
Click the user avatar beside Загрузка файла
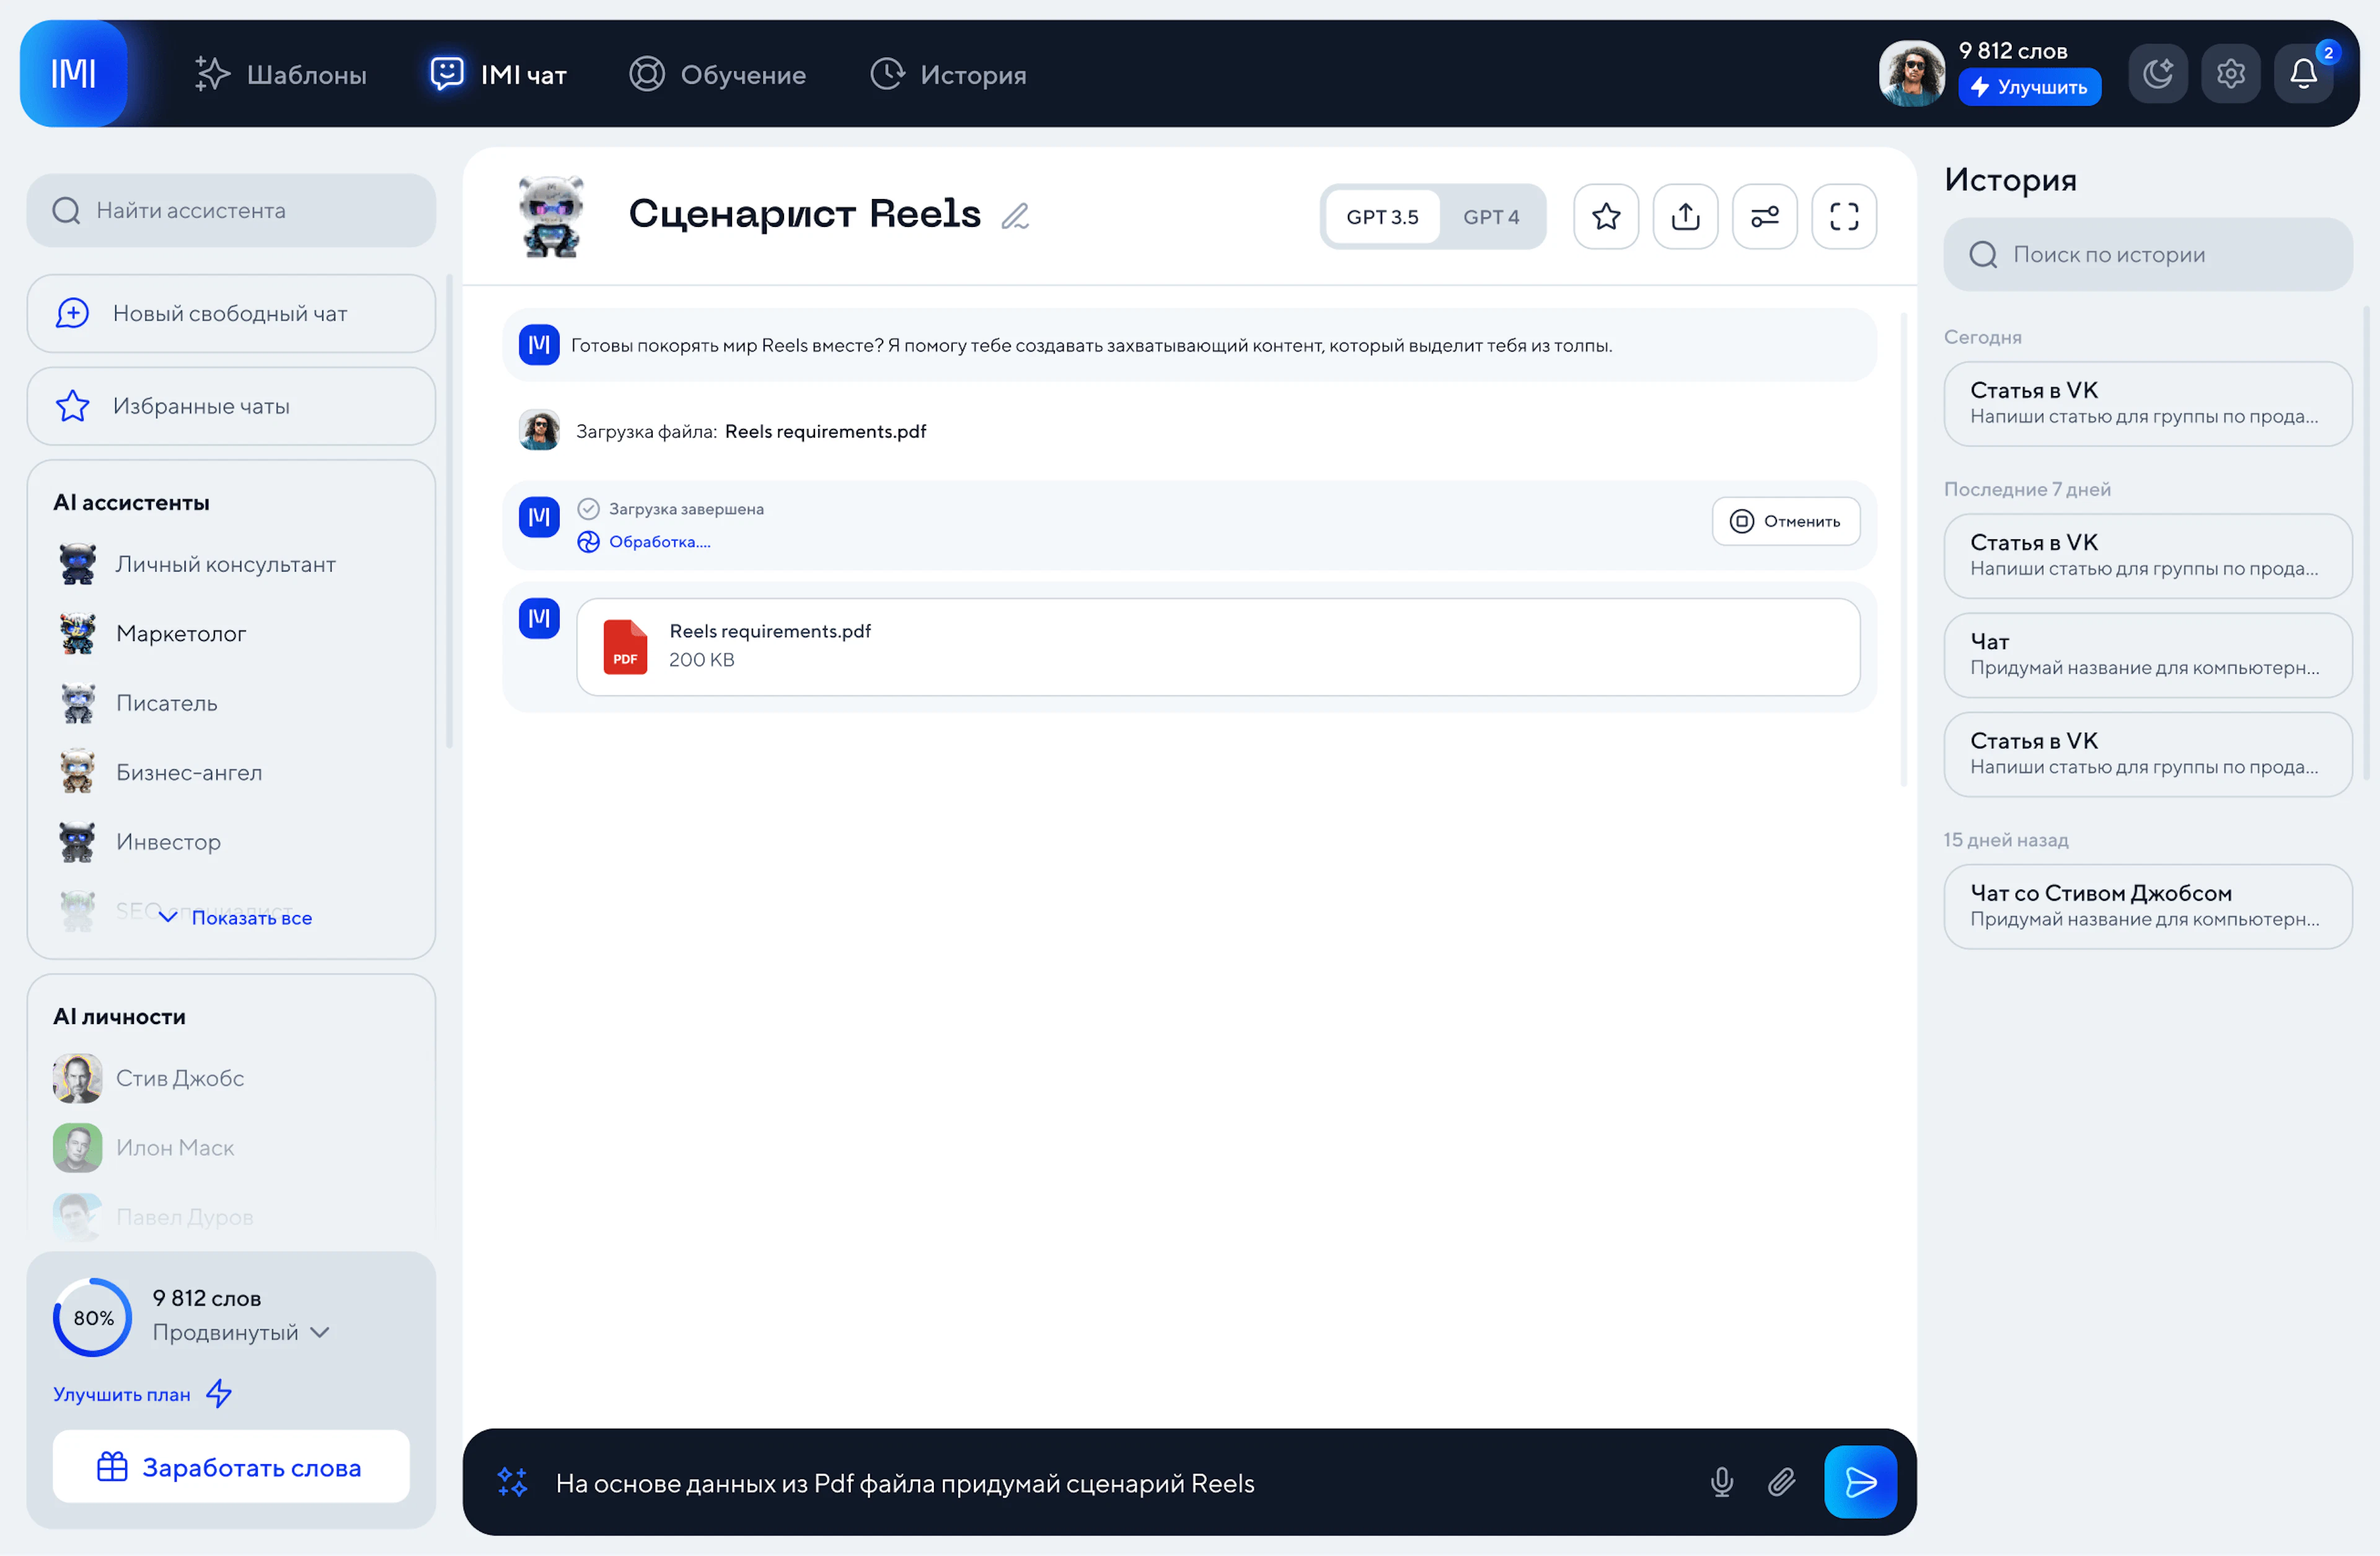(539, 430)
